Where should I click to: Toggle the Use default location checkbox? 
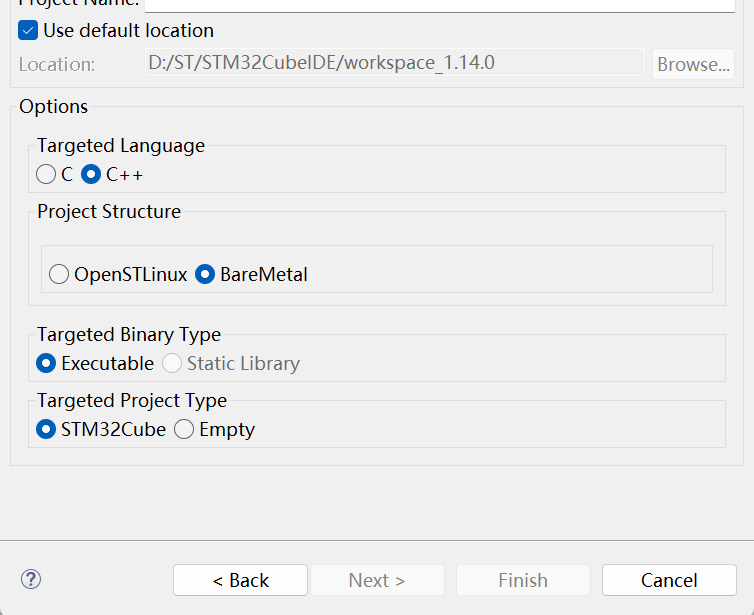pyautogui.click(x=28, y=31)
